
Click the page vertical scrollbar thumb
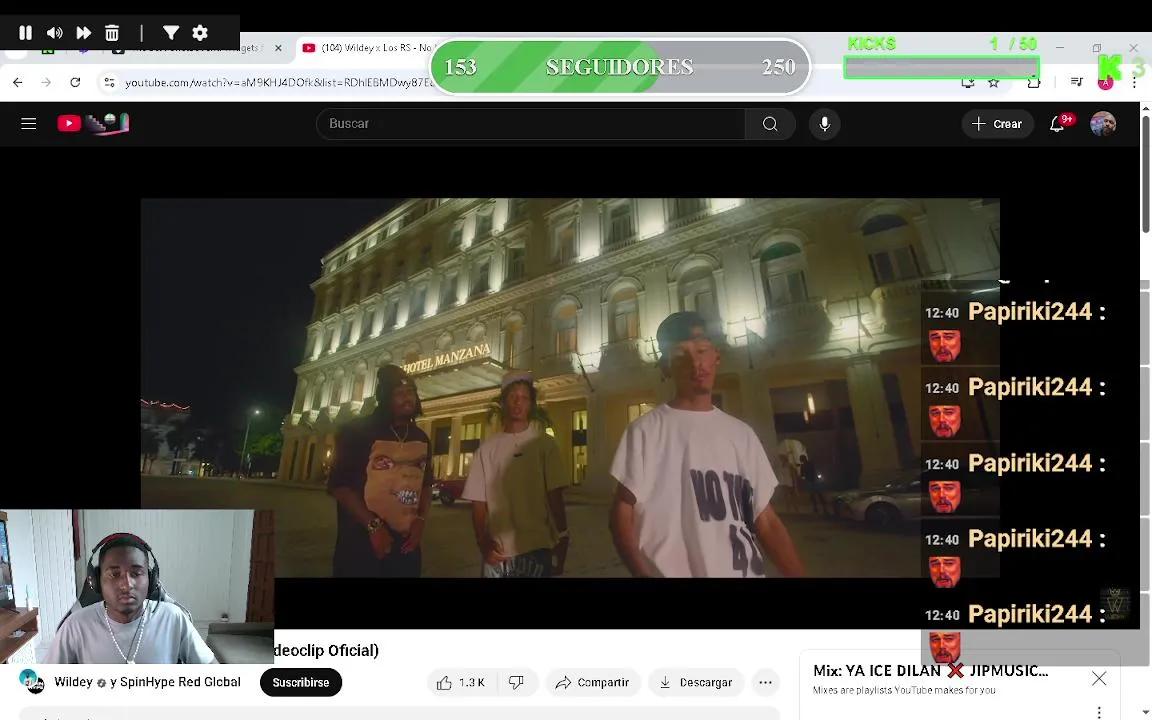click(1145, 174)
